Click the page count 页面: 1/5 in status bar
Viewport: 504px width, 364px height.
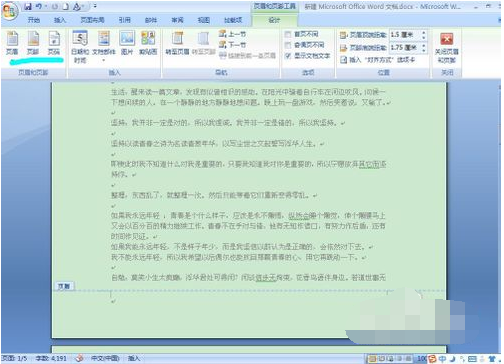click(x=14, y=358)
